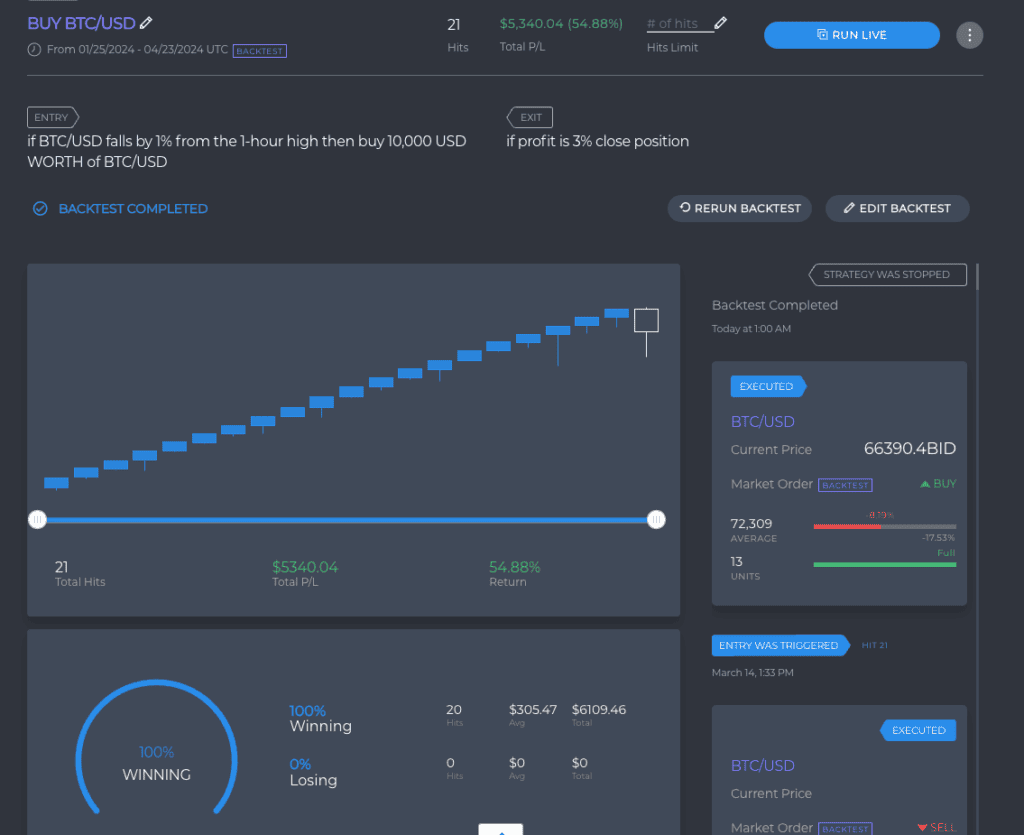
Task: Click the left chart range slider handle
Action: [37, 520]
